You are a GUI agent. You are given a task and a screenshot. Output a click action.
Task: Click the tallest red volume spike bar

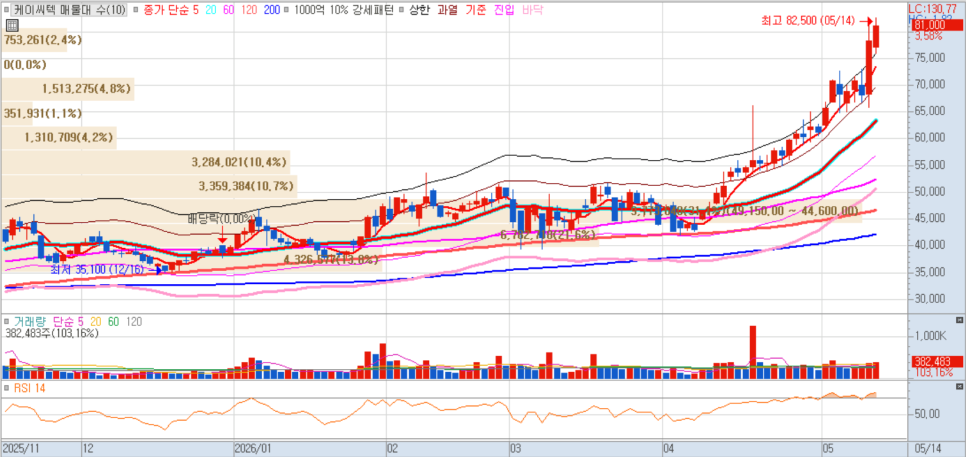pyautogui.click(x=753, y=352)
